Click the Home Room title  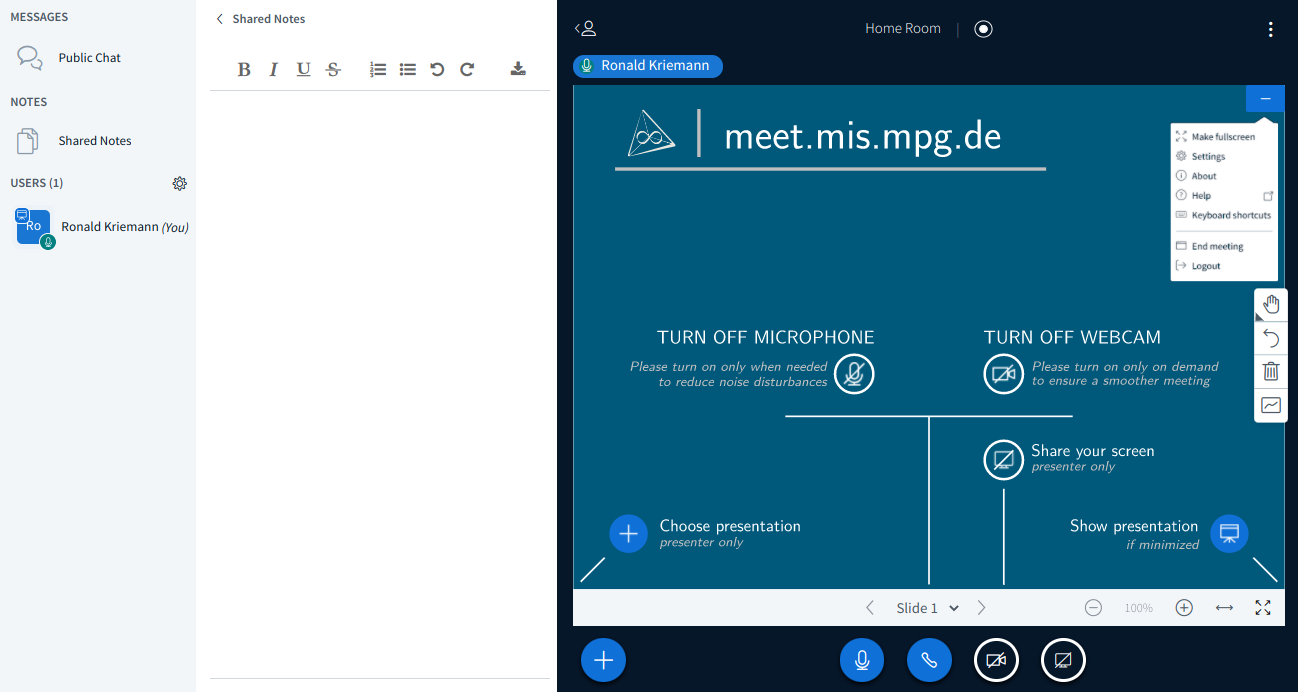tap(903, 29)
